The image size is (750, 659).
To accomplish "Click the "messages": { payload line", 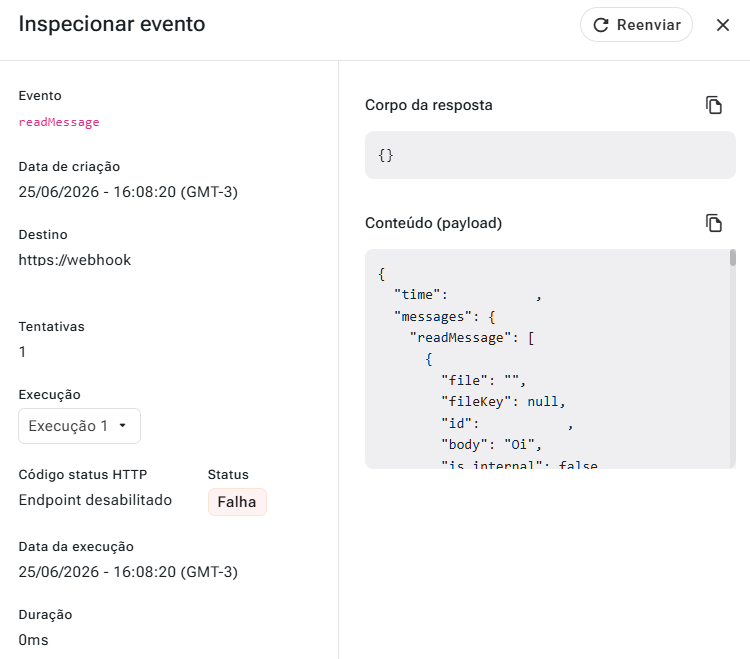I will 444,317.
